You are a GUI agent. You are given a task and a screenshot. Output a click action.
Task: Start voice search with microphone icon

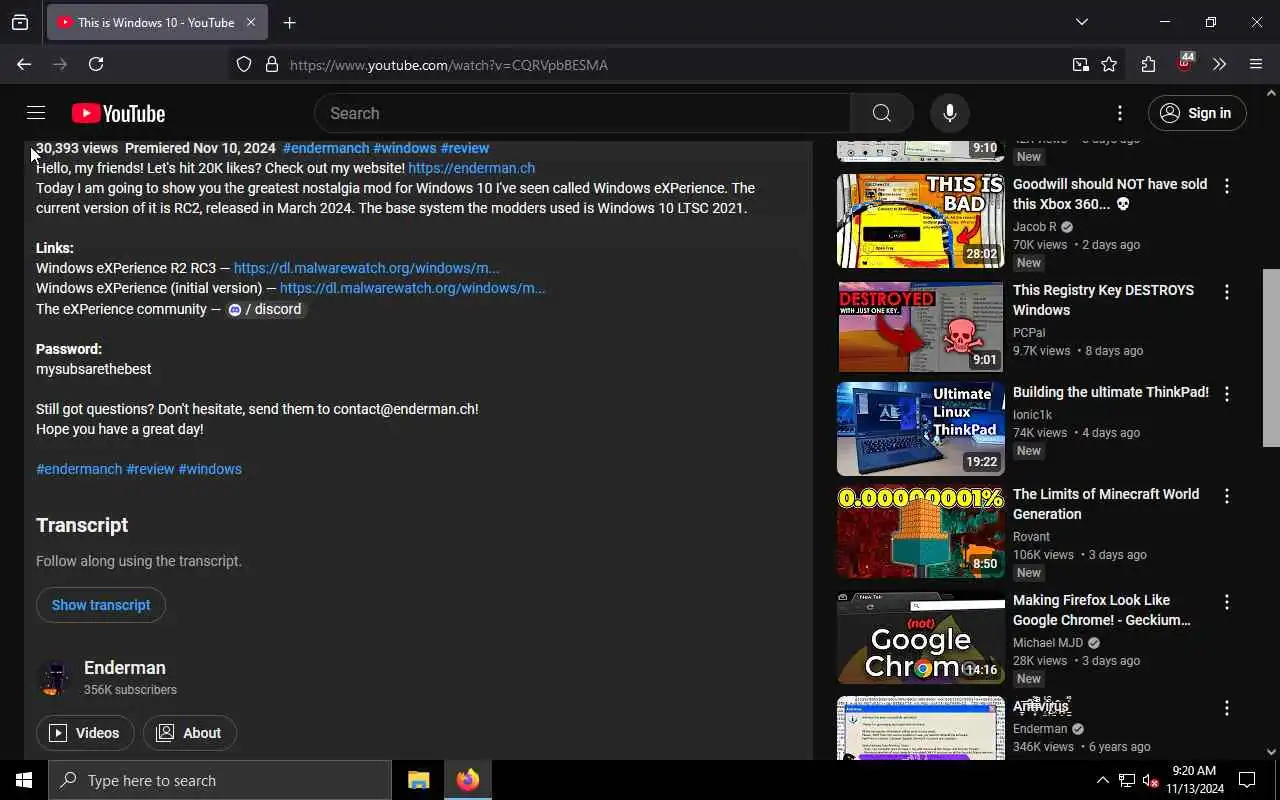point(950,113)
